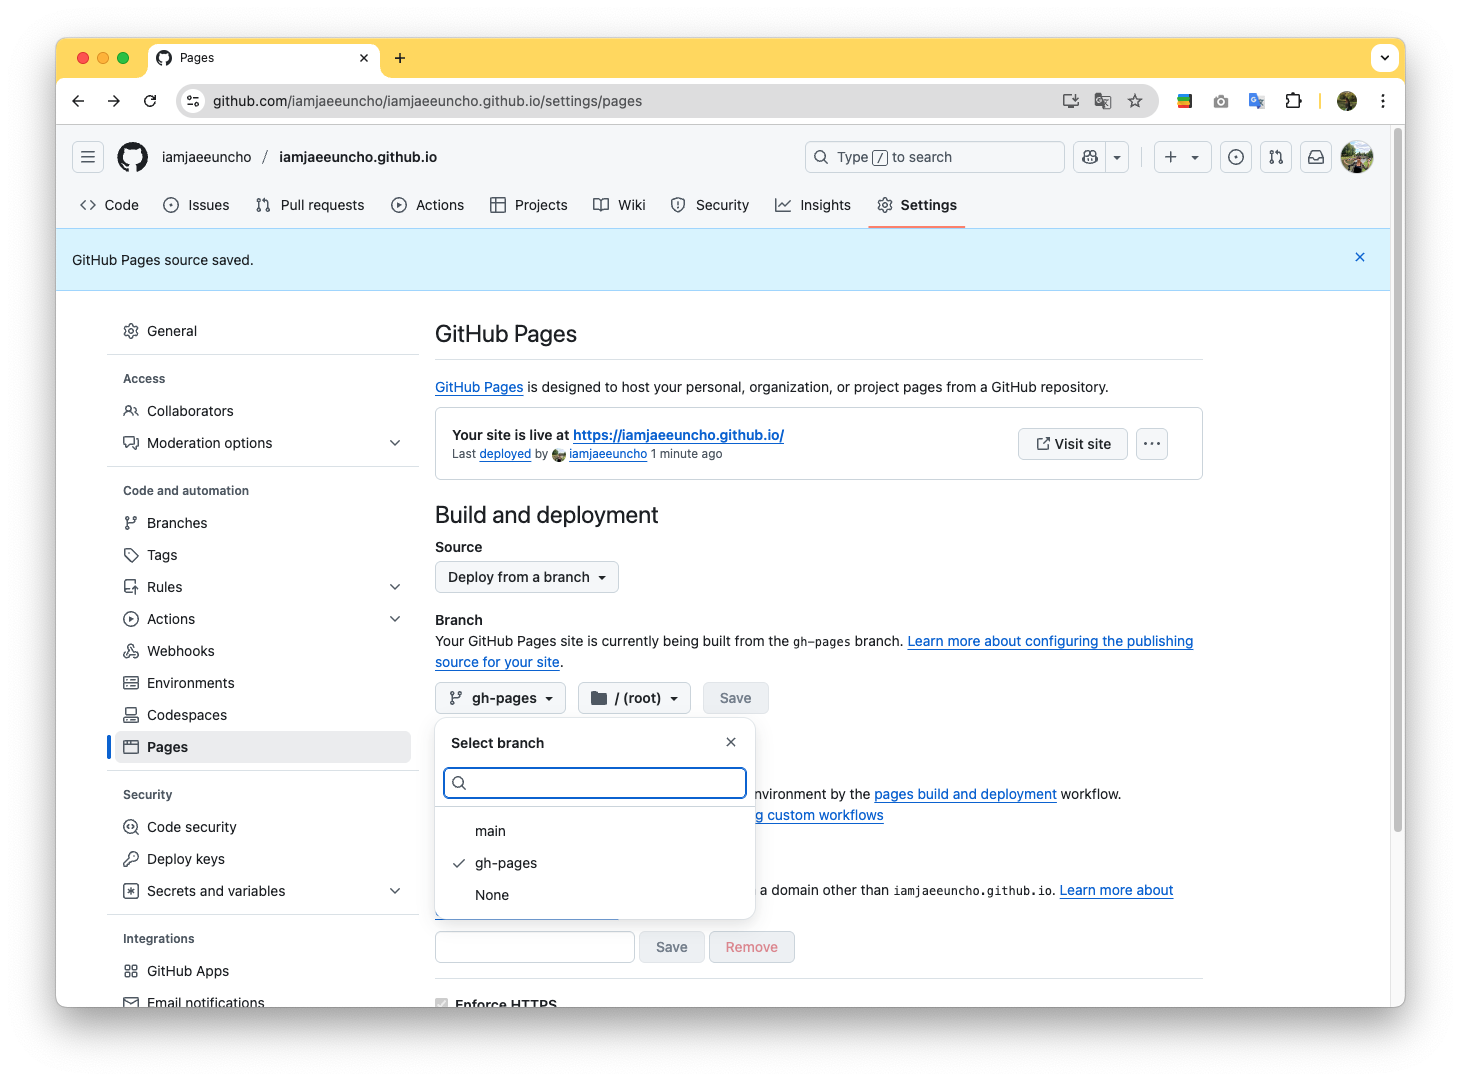Screen dimensions: 1461x1081
Task: Click the branch search input field
Action: (595, 783)
